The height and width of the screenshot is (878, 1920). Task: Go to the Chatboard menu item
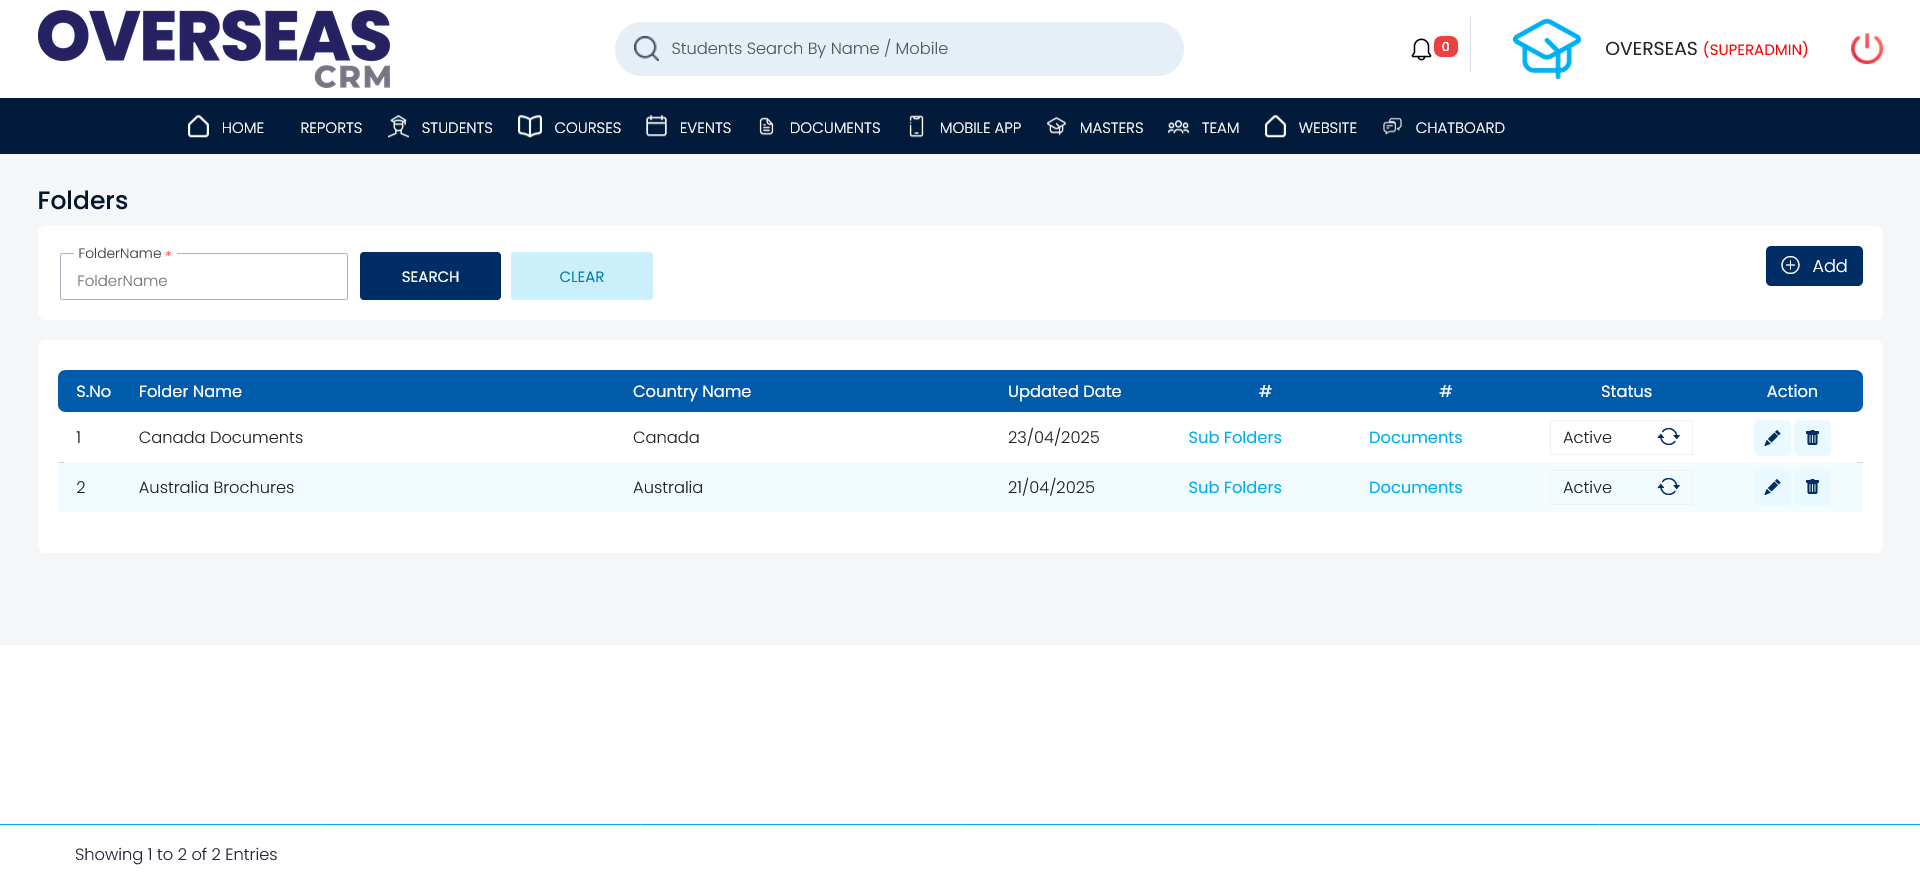coord(1443,127)
